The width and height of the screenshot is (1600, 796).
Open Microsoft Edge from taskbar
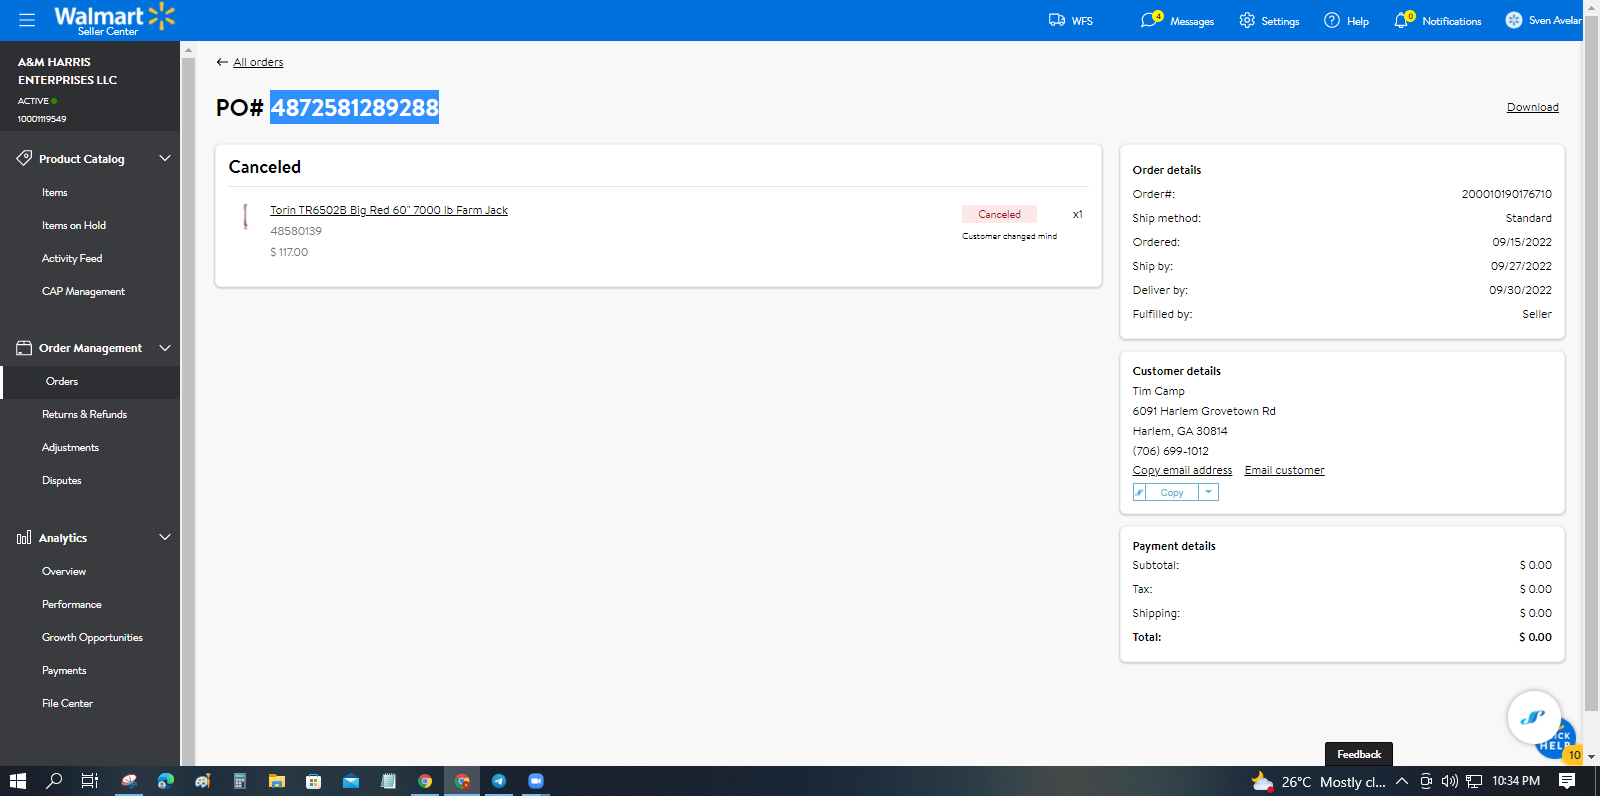pos(166,781)
